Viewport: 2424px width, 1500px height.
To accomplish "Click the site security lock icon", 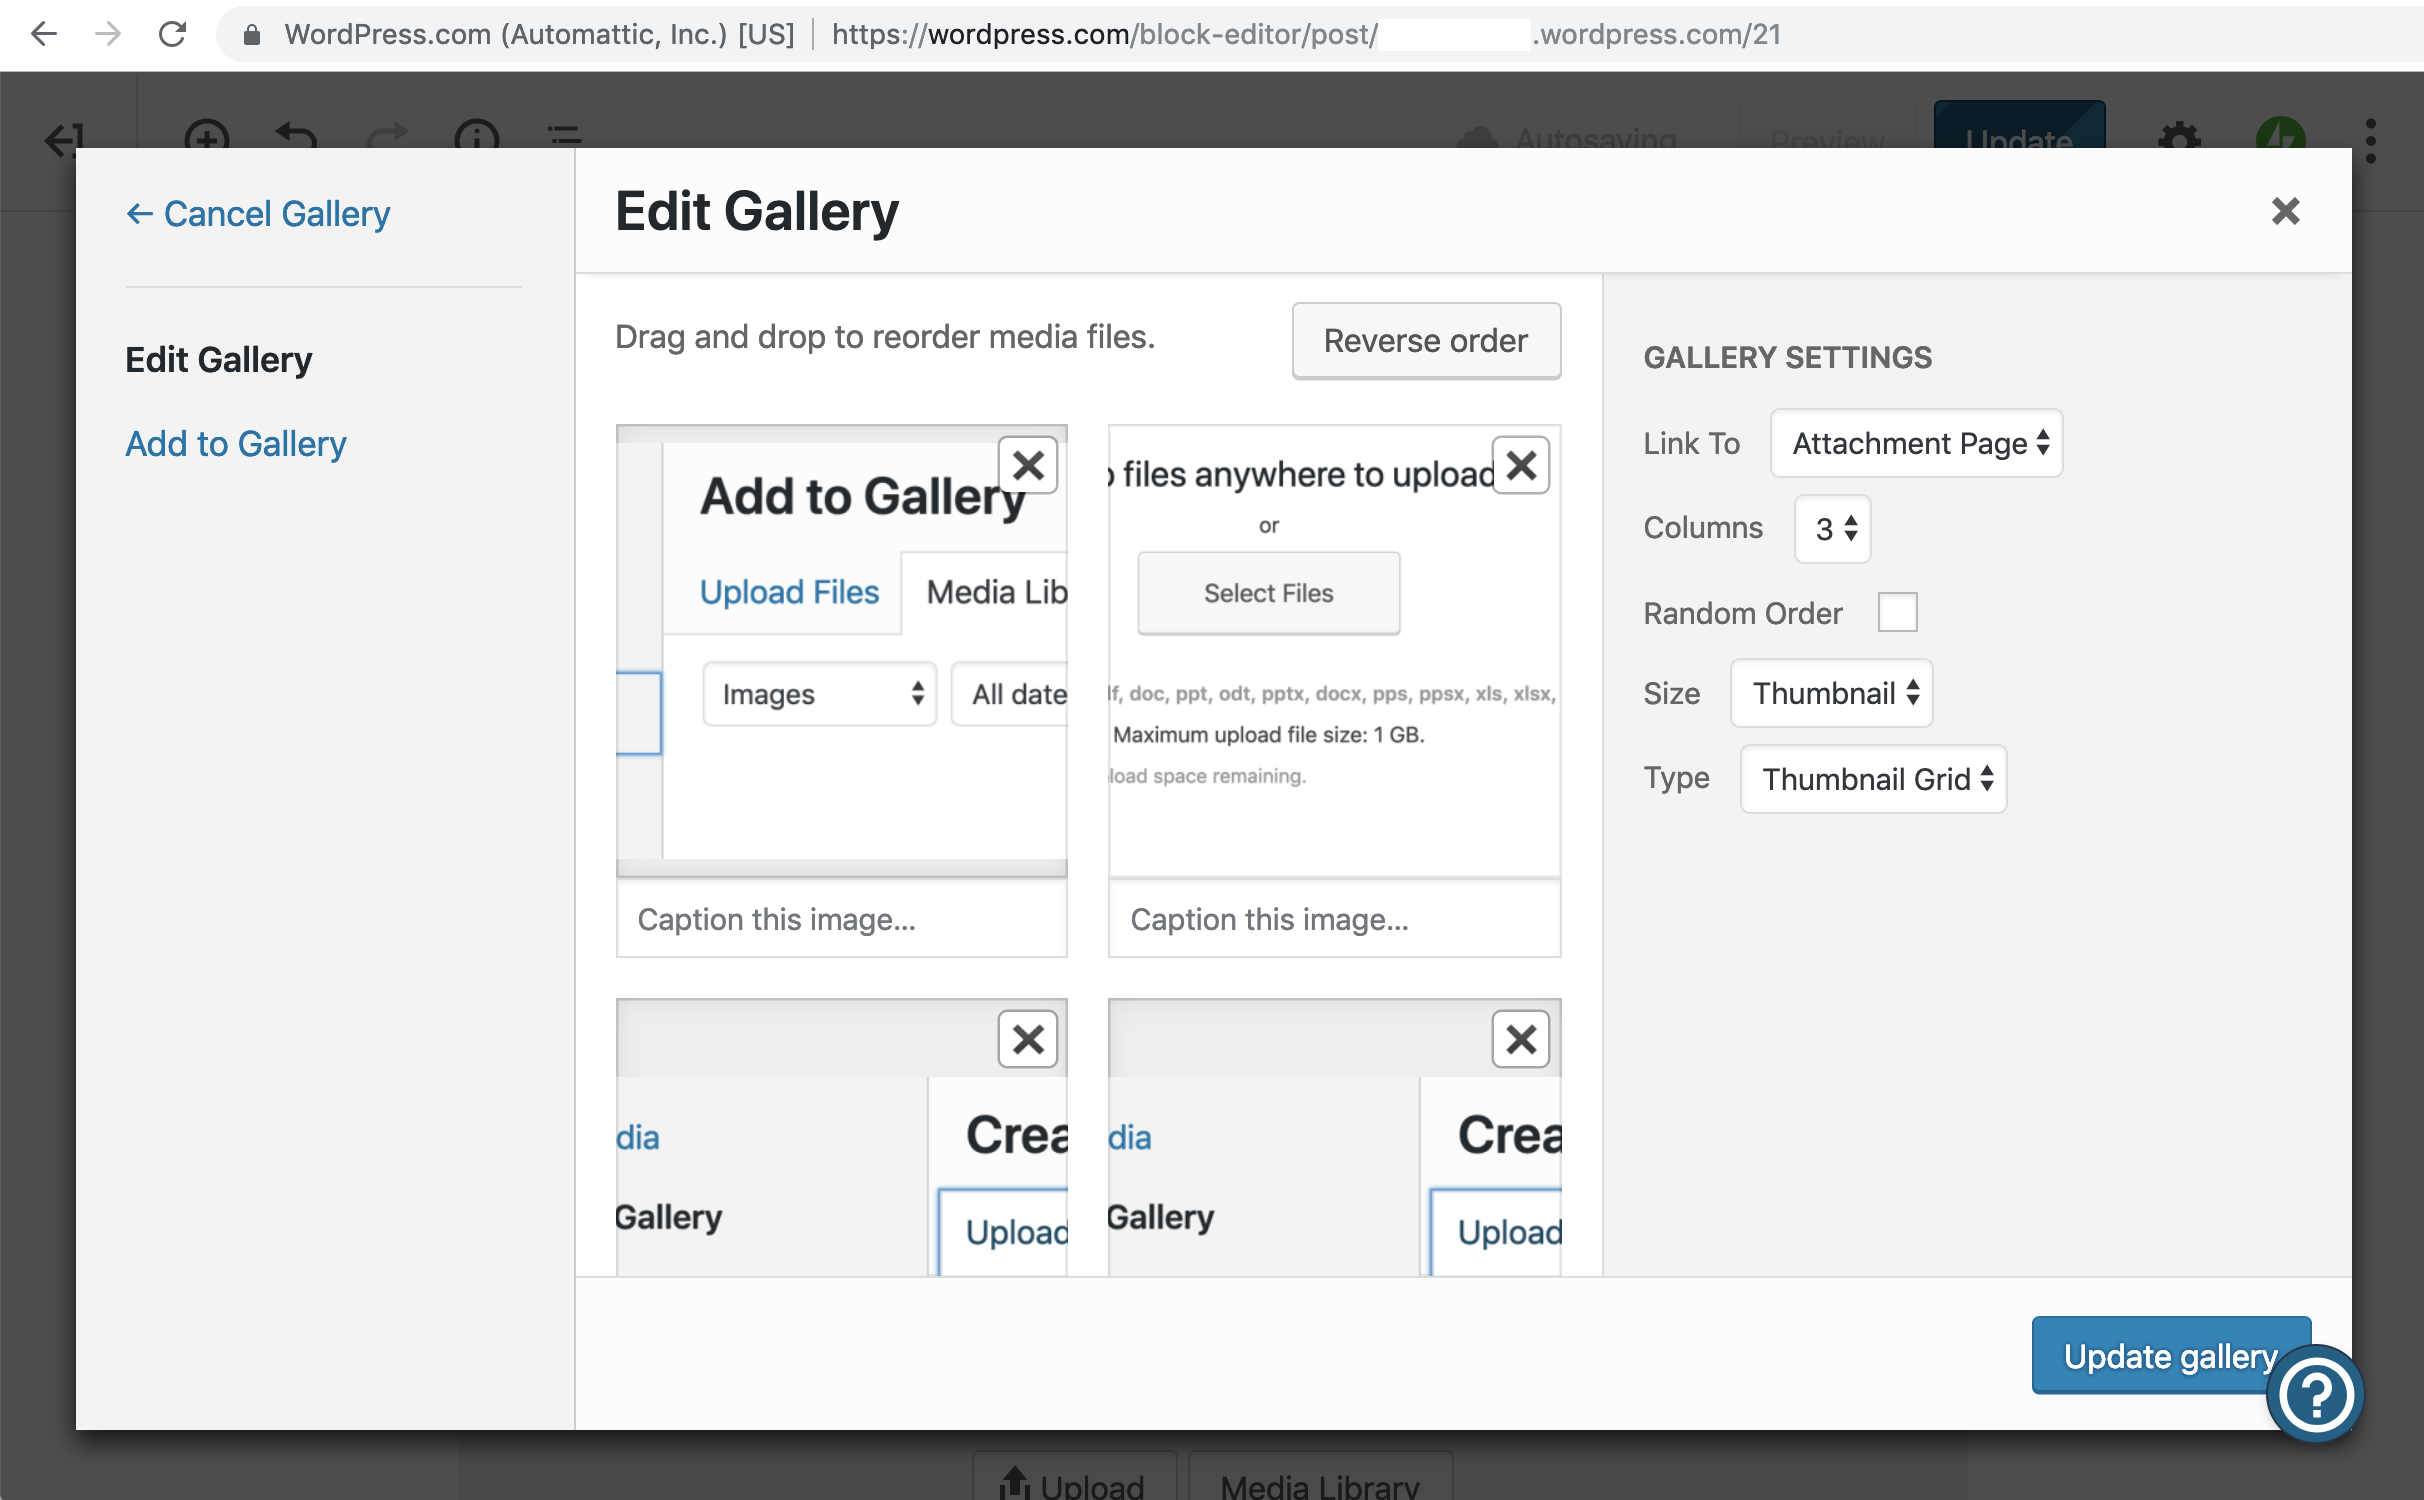I will pyautogui.click(x=252, y=35).
